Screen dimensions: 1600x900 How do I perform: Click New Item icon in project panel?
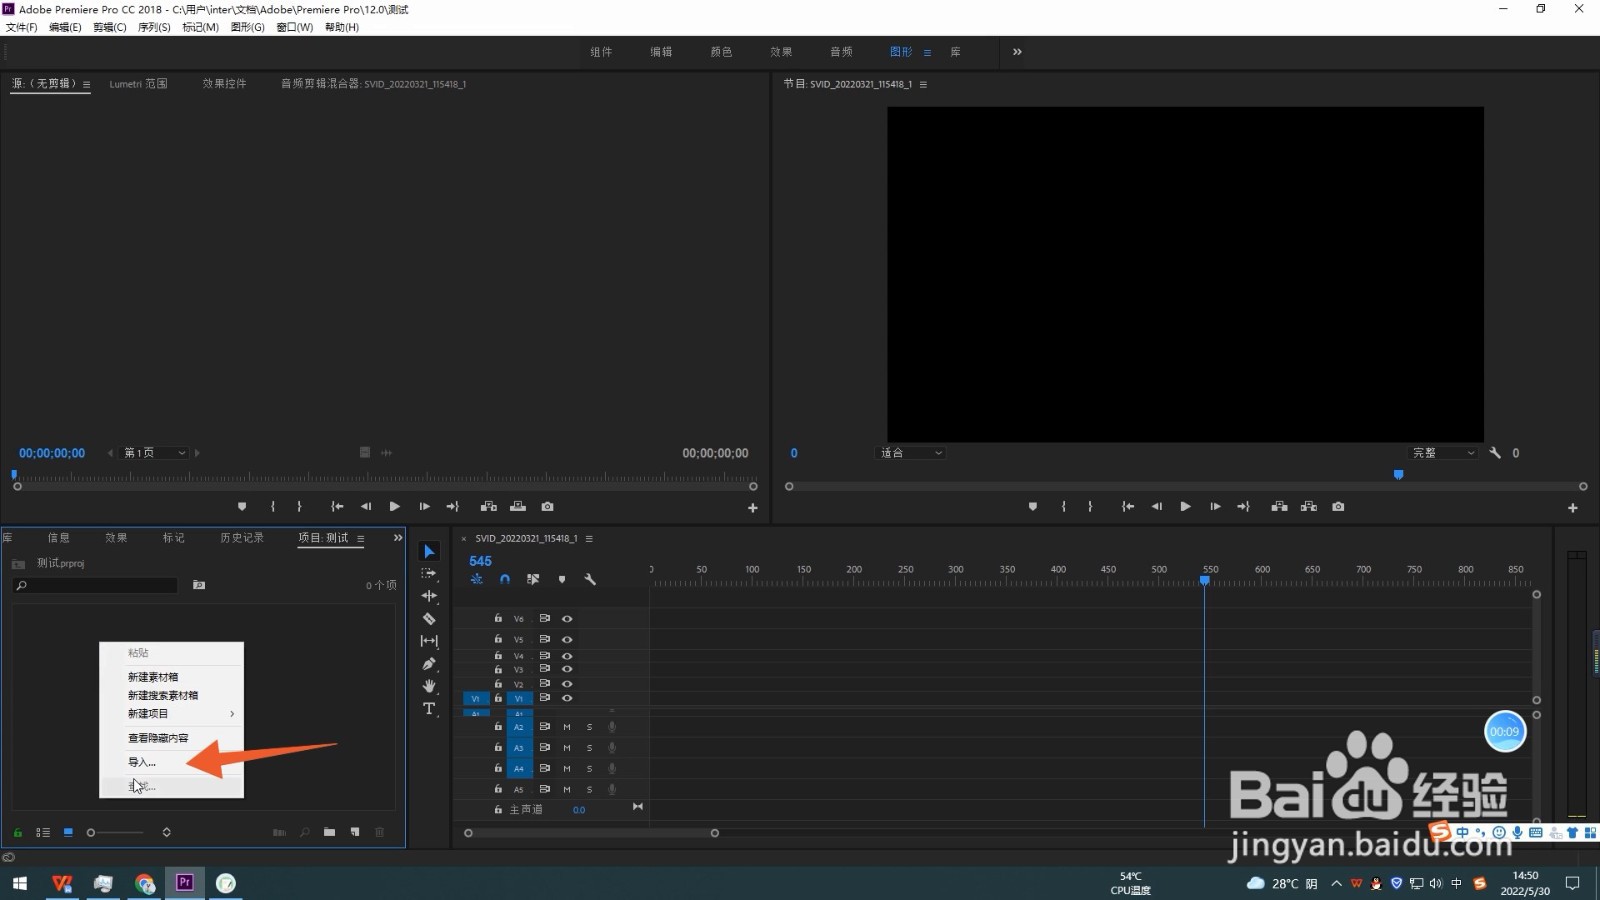(355, 832)
